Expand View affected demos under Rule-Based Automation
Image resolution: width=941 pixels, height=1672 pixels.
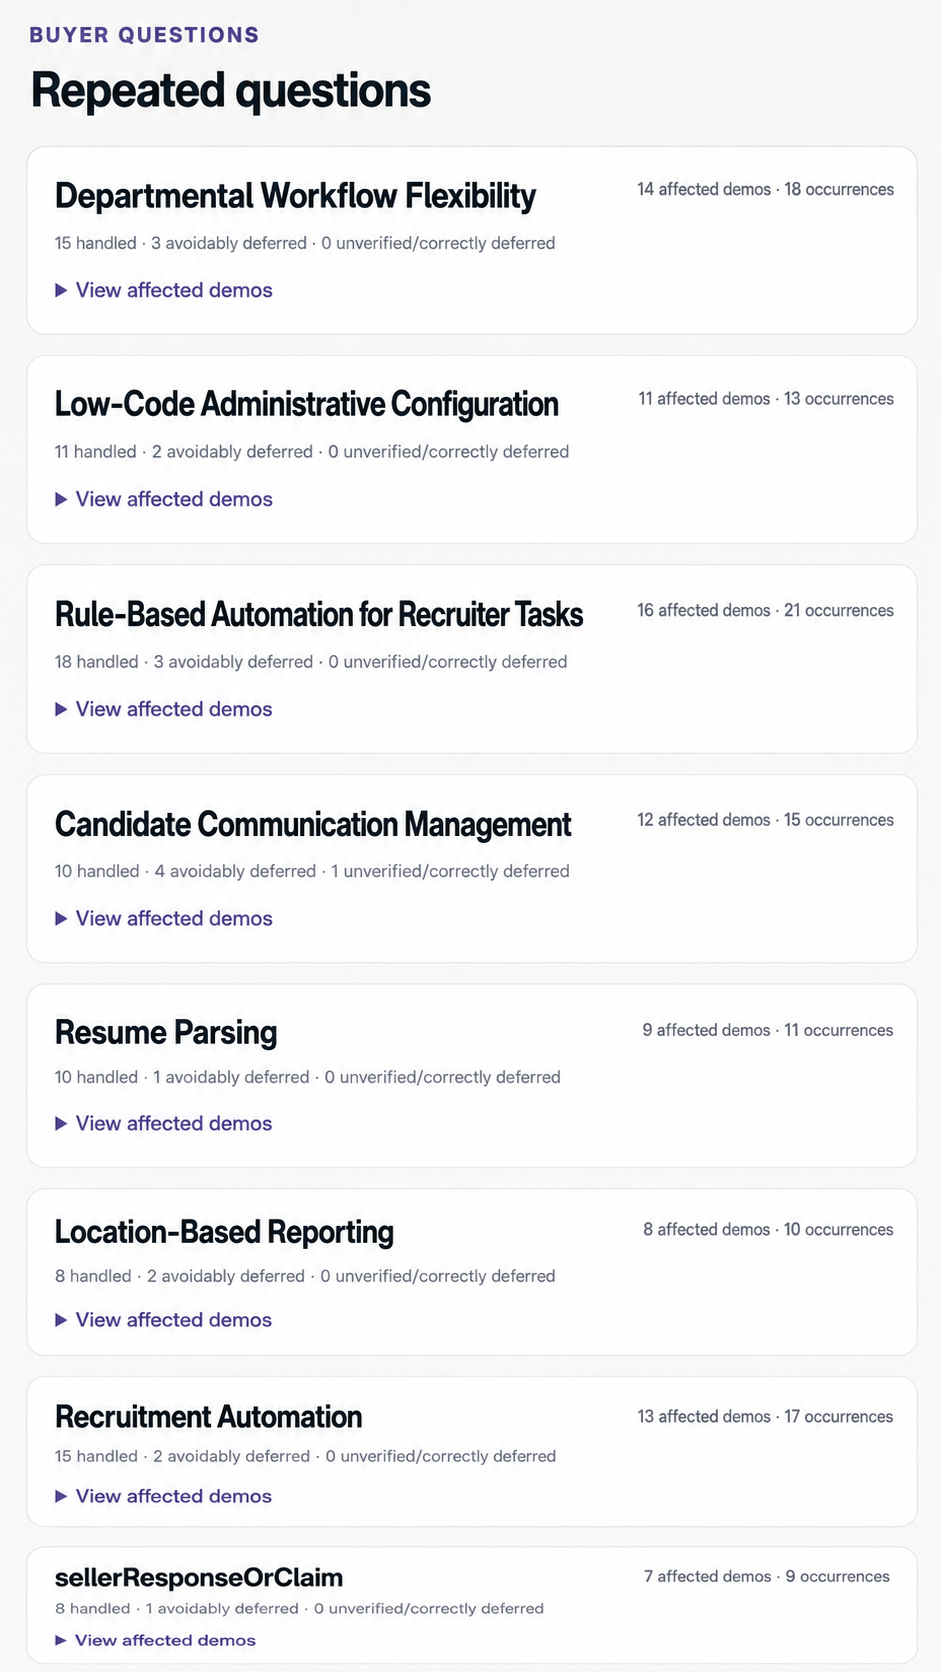[x=164, y=709]
